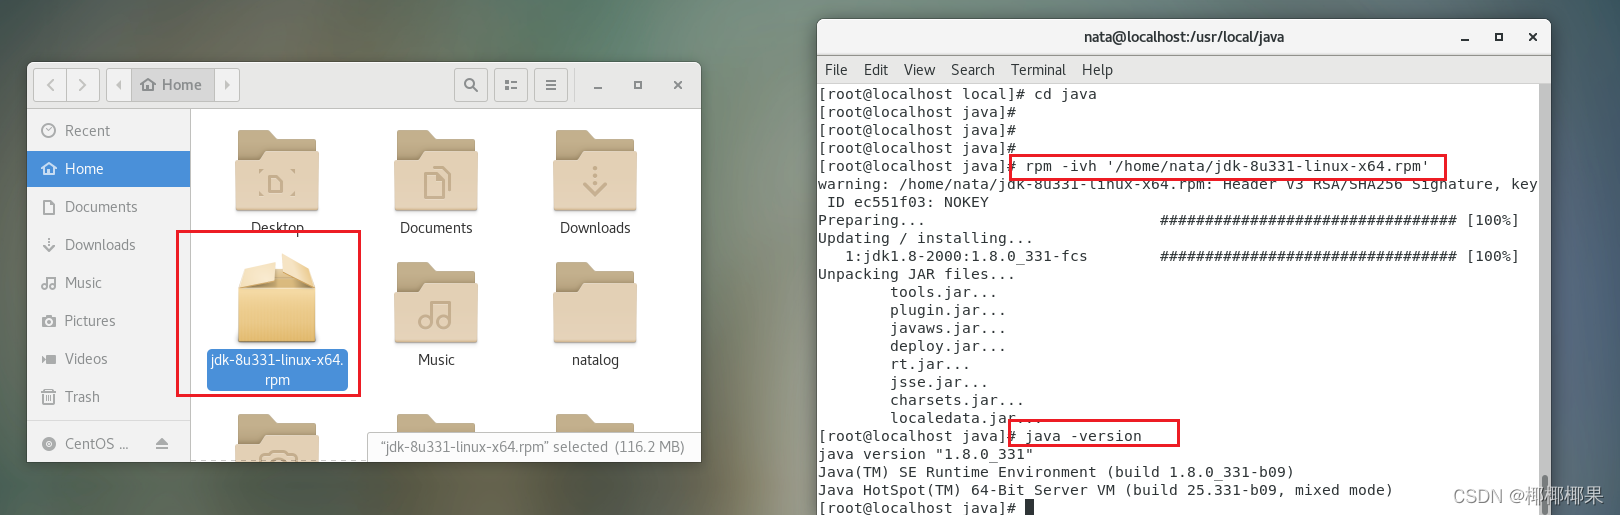Click the 'tools.jar...' output line
The width and height of the screenshot is (1620, 515).
tap(943, 292)
